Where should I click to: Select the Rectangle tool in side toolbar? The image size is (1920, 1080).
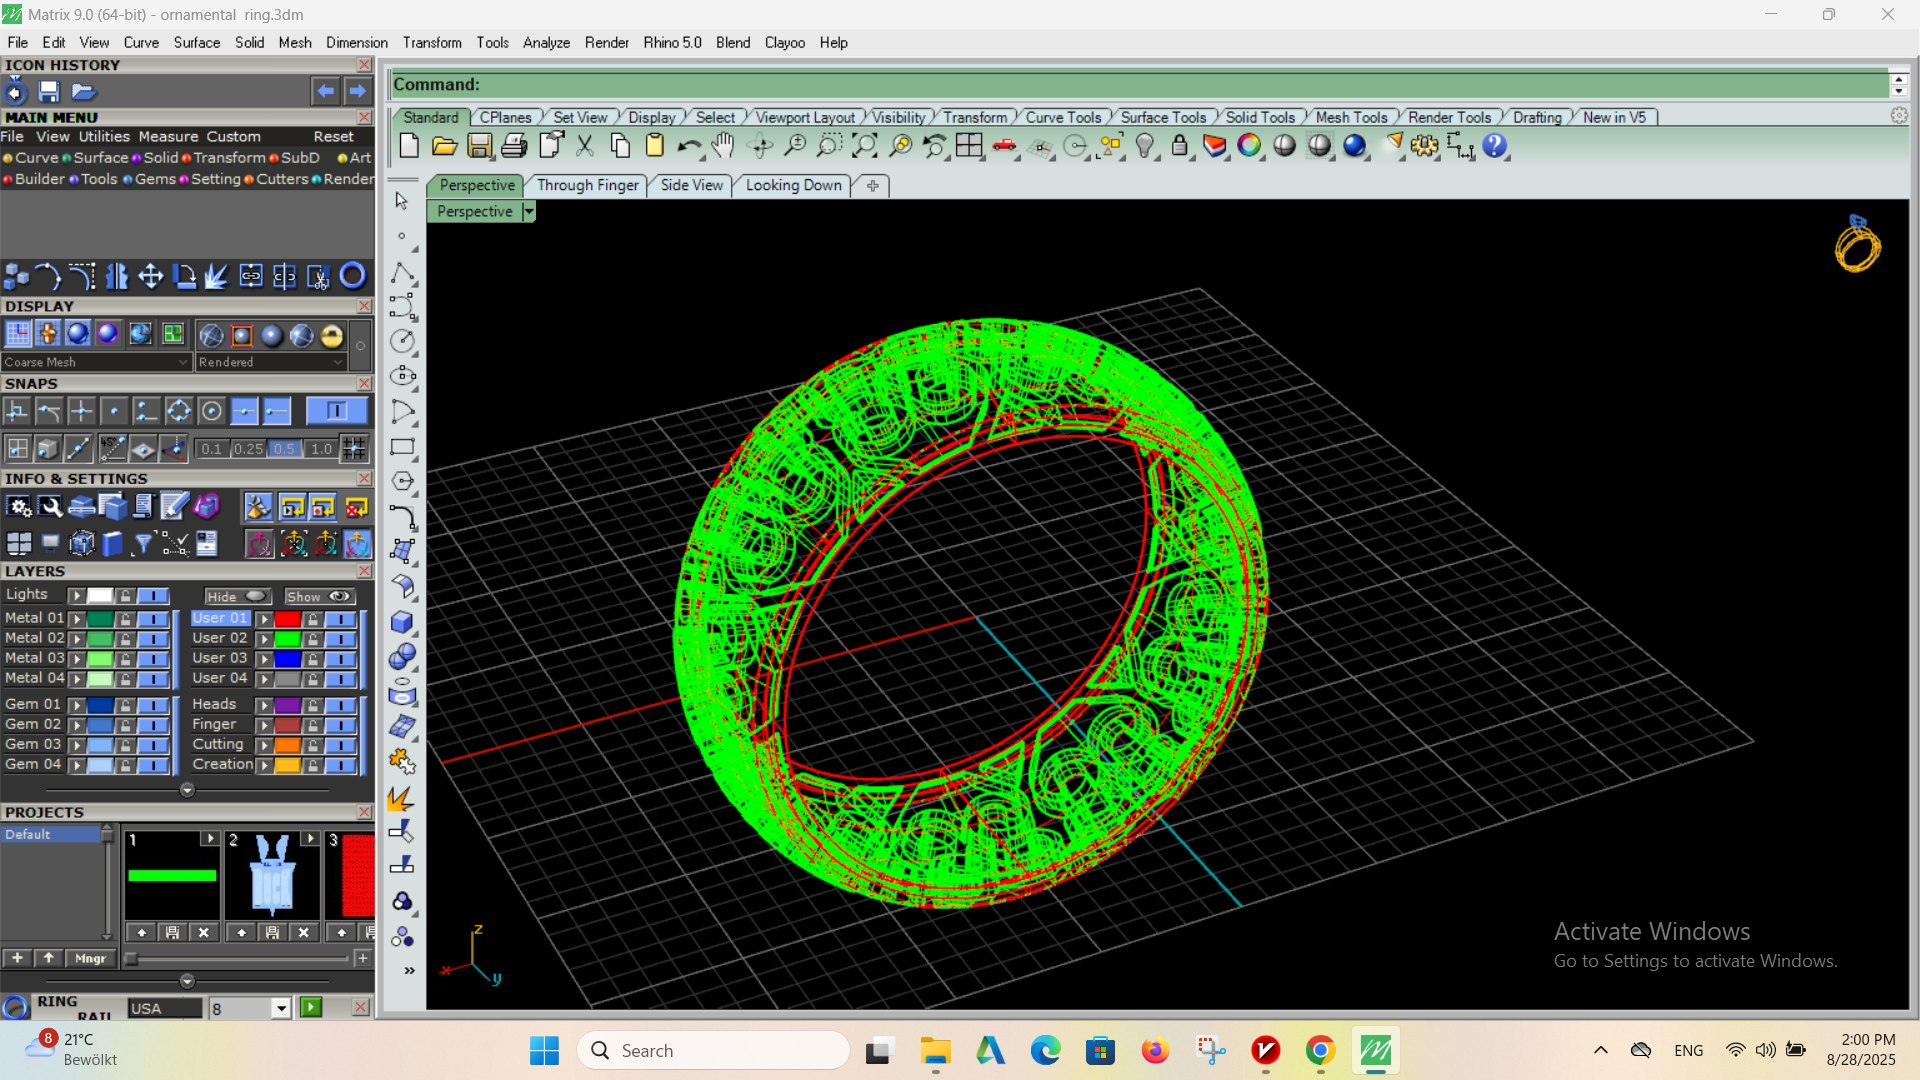(x=402, y=447)
